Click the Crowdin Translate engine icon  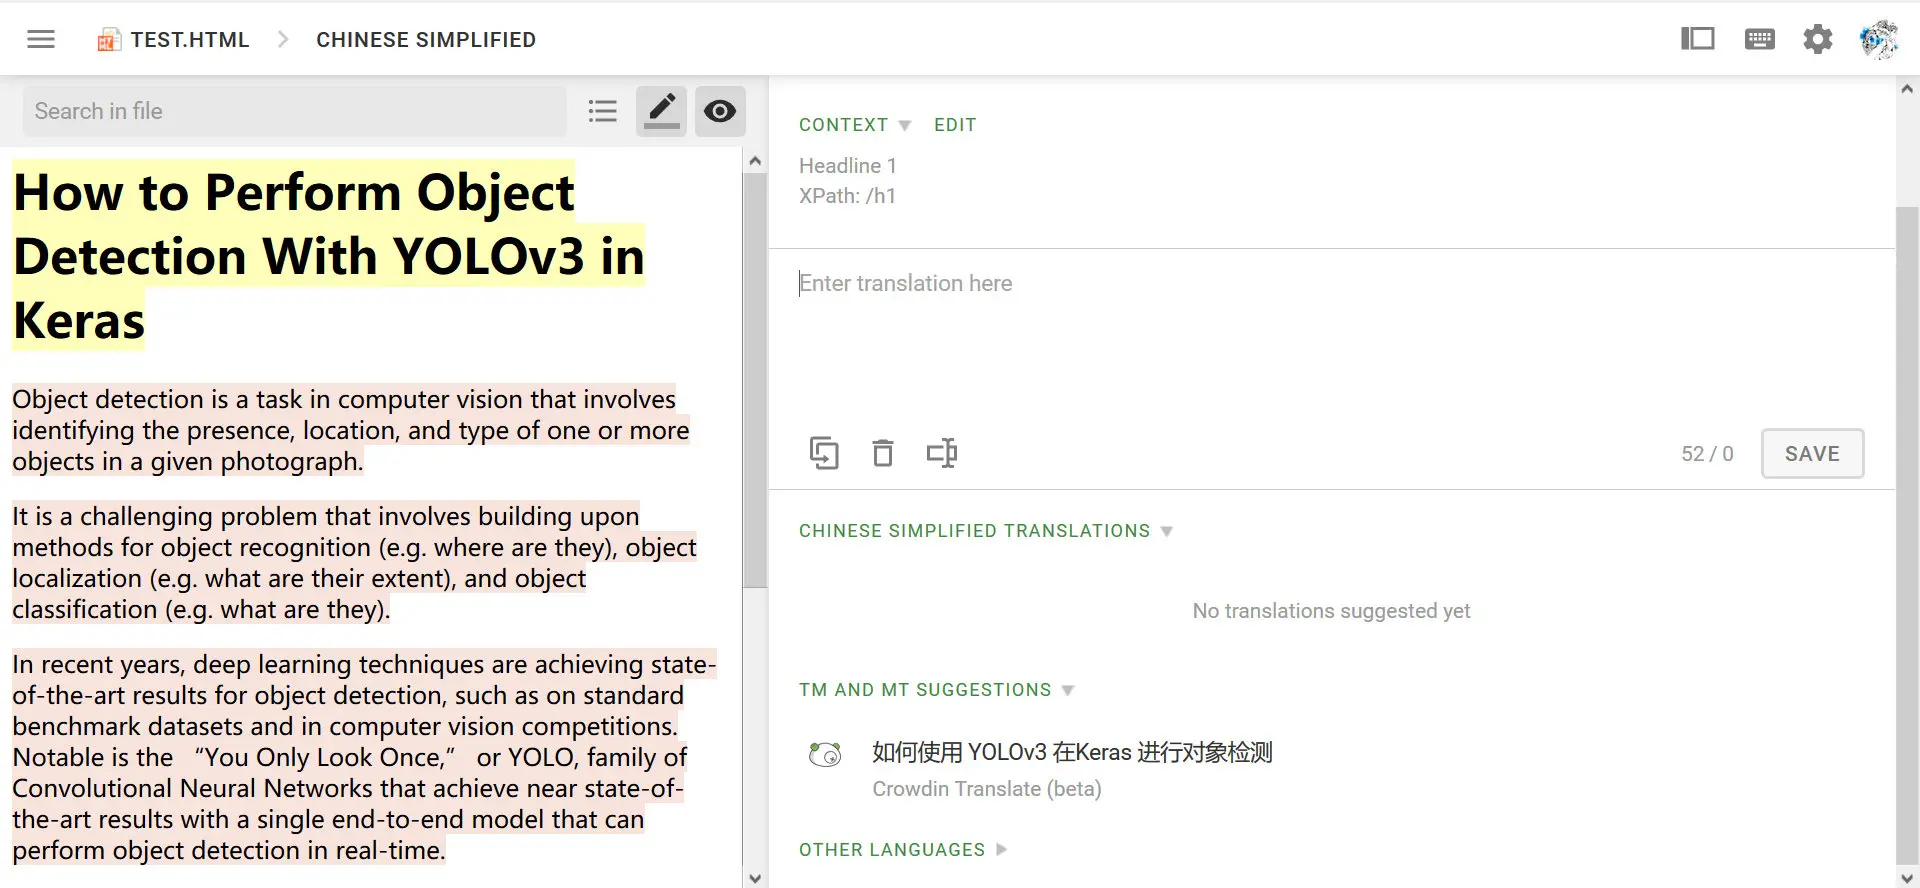[x=825, y=754]
